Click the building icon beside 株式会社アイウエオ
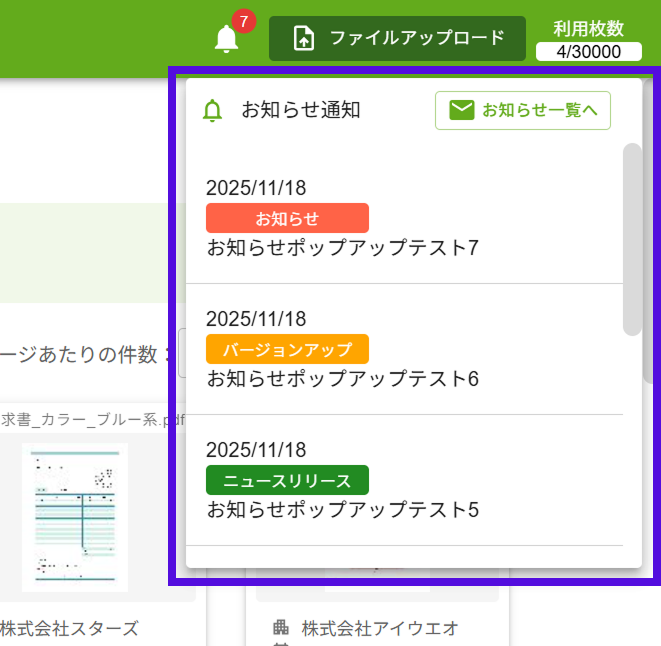Viewport: 661px width, 646px height. click(x=281, y=628)
